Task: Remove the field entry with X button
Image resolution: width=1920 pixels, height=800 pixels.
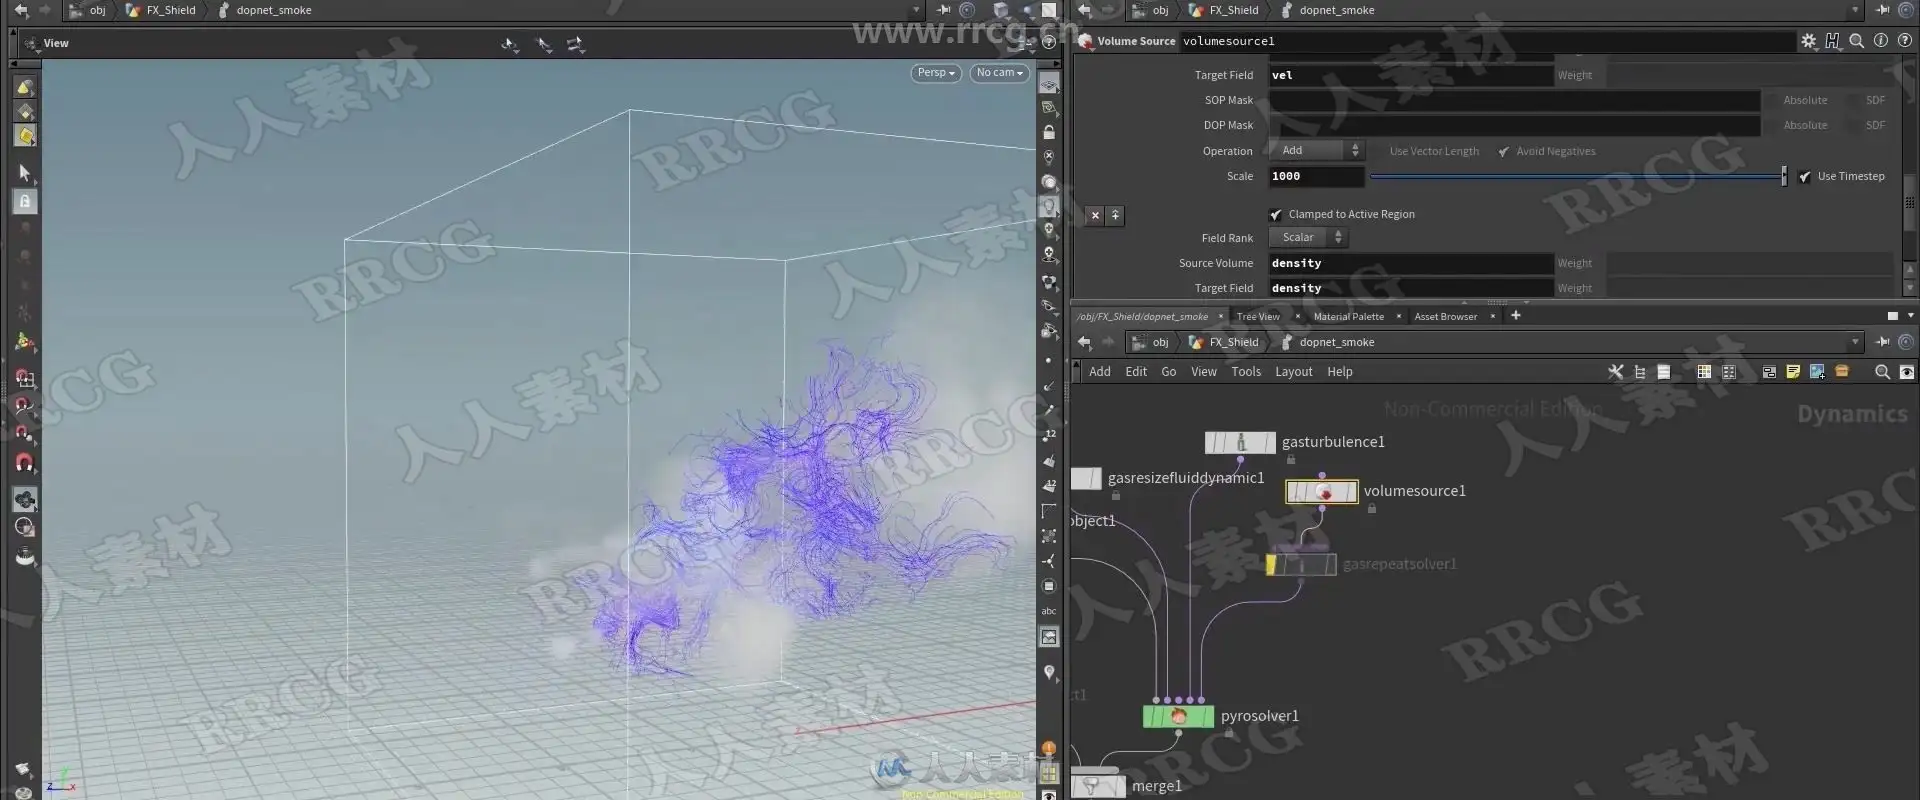Action: tap(1095, 215)
